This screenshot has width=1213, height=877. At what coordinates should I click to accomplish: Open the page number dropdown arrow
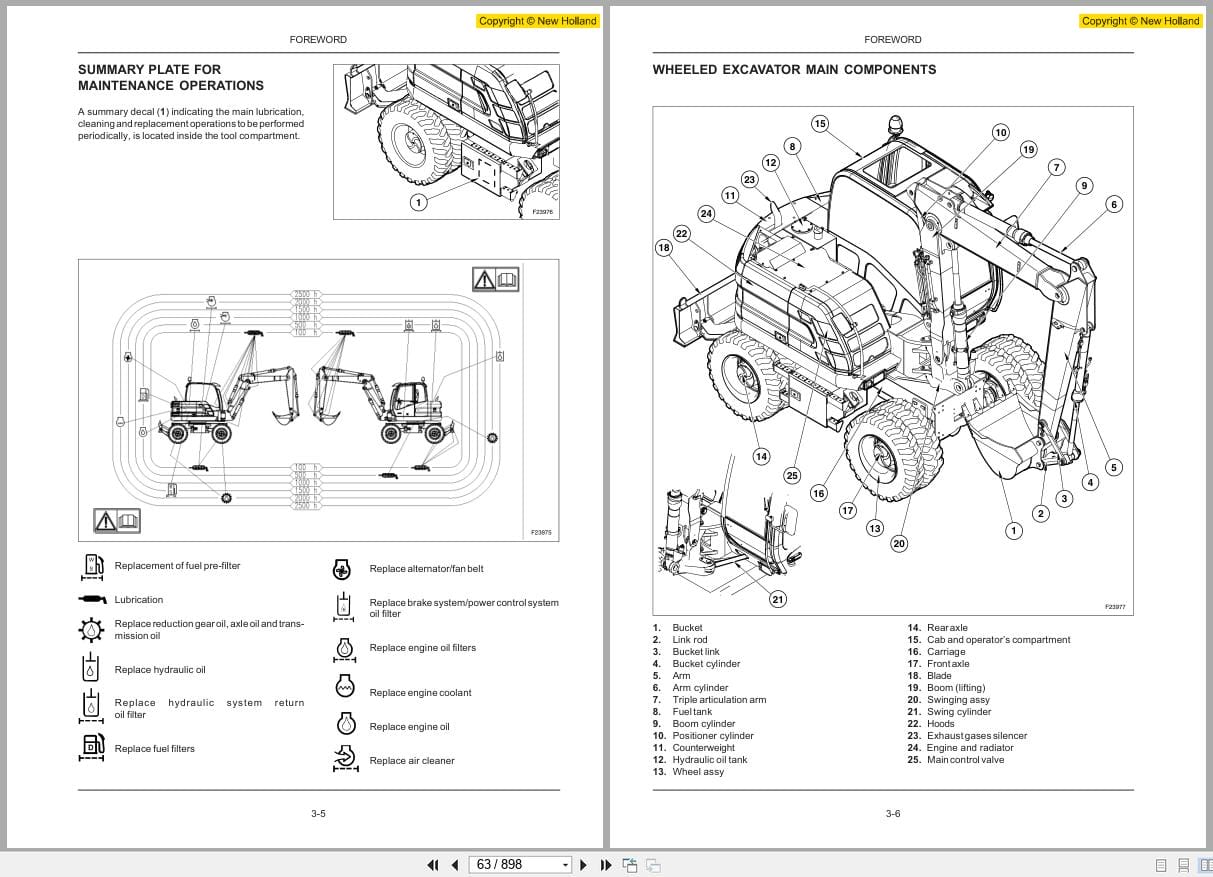[x=565, y=865]
